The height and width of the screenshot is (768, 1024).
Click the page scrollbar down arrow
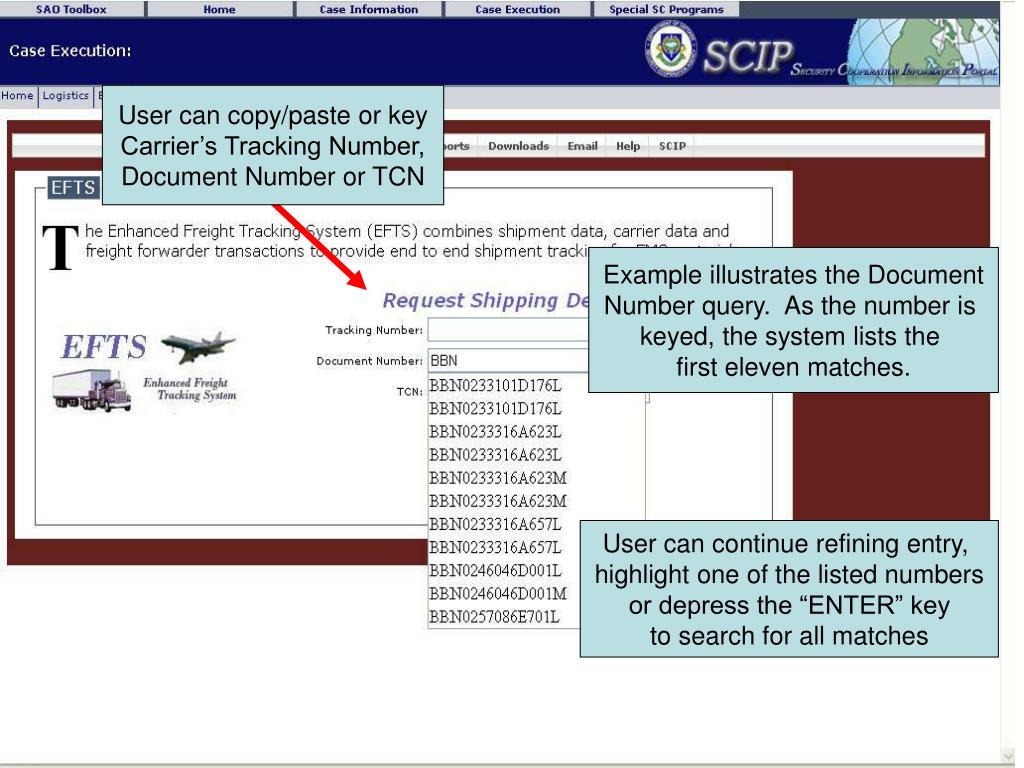1008,756
